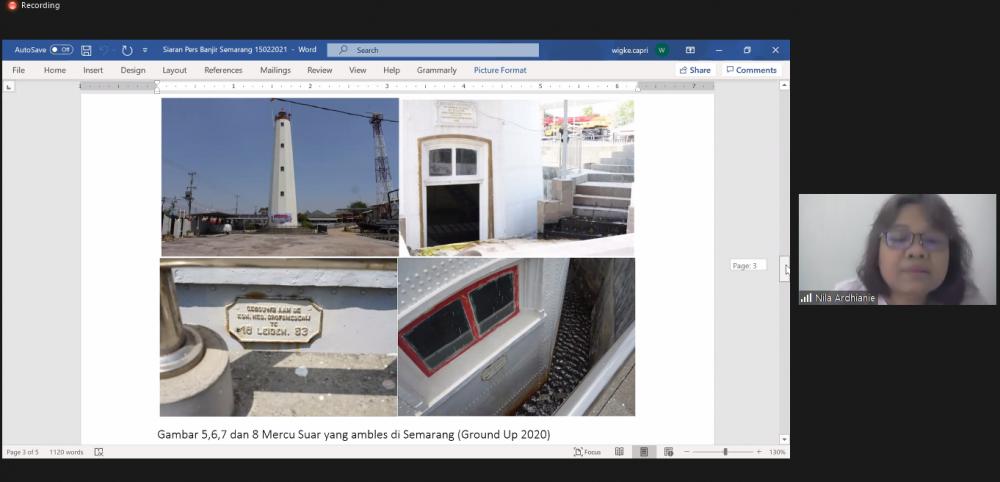Open the View tab
The width and height of the screenshot is (1000, 482).
point(358,70)
